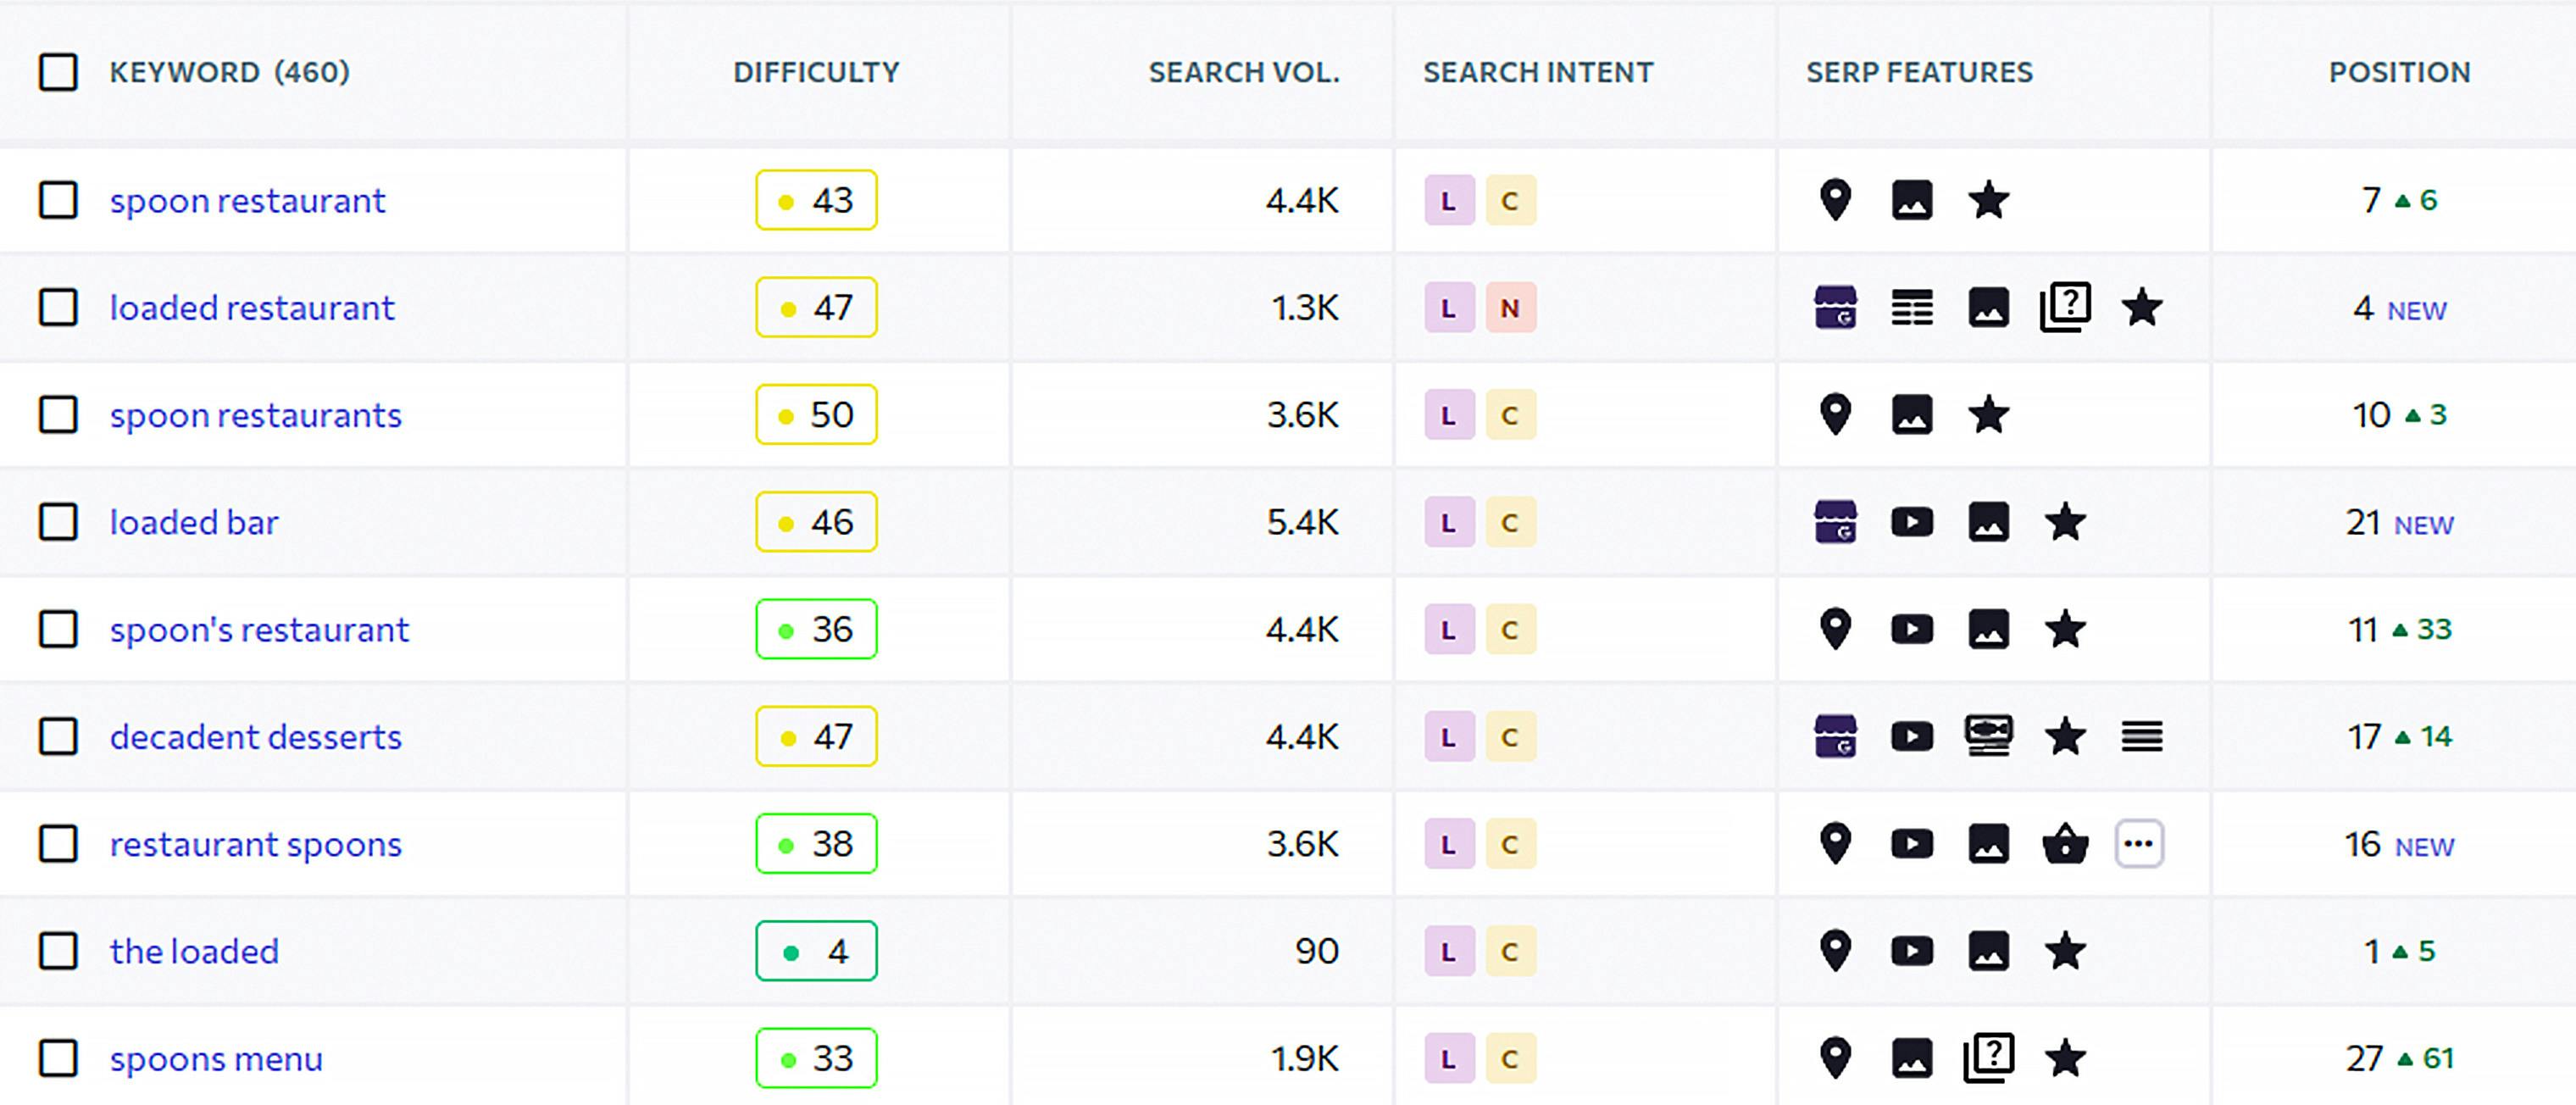Open the SEARCH INTENT column header options
This screenshot has width=2576, height=1105.
1537,71
